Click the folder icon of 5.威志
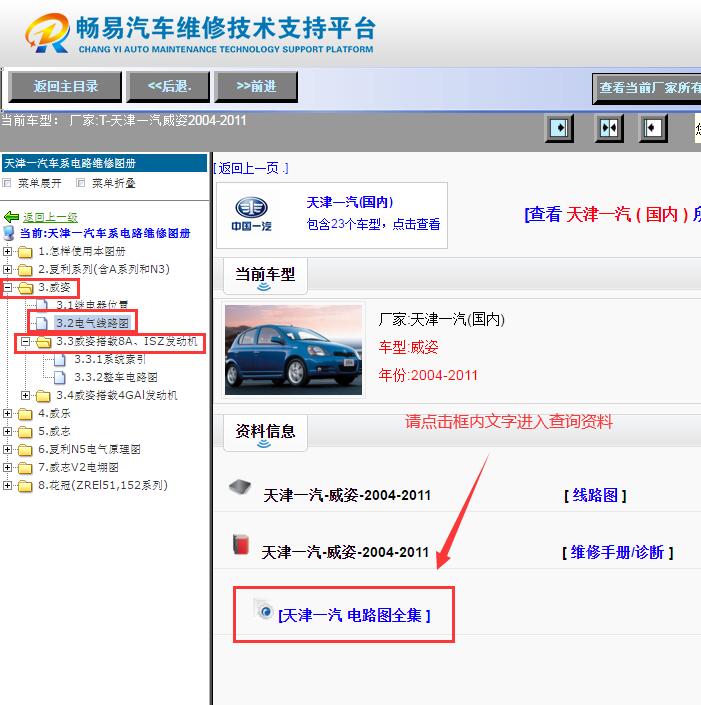 (x=25, y=432)
